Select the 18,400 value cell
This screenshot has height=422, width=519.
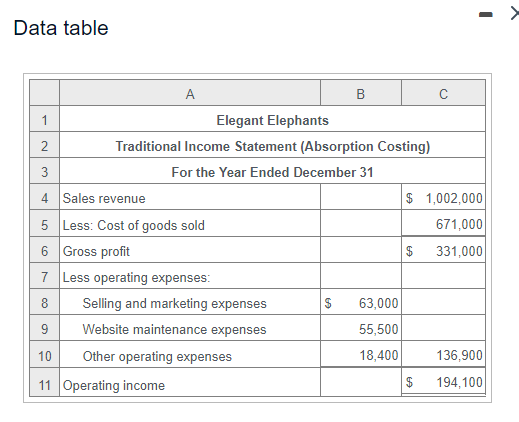[x=361, y=355]
